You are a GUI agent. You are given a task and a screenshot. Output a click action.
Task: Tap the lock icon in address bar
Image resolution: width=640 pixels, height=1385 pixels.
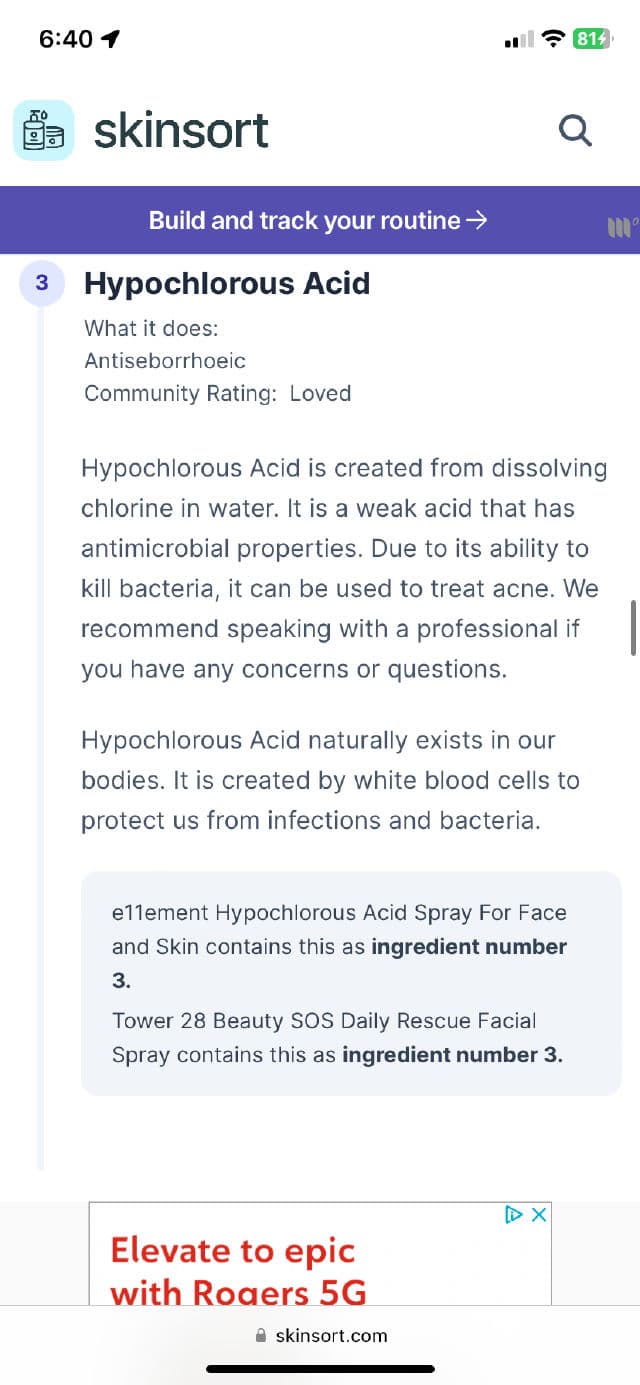[262, 1336]
